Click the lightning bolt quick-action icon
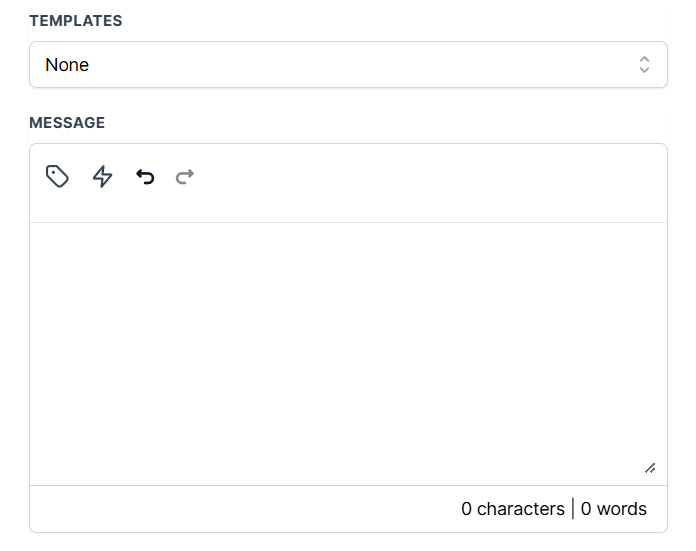Viewport: 696px width, 551px height. pyautogui.click(x=102, y=176)
